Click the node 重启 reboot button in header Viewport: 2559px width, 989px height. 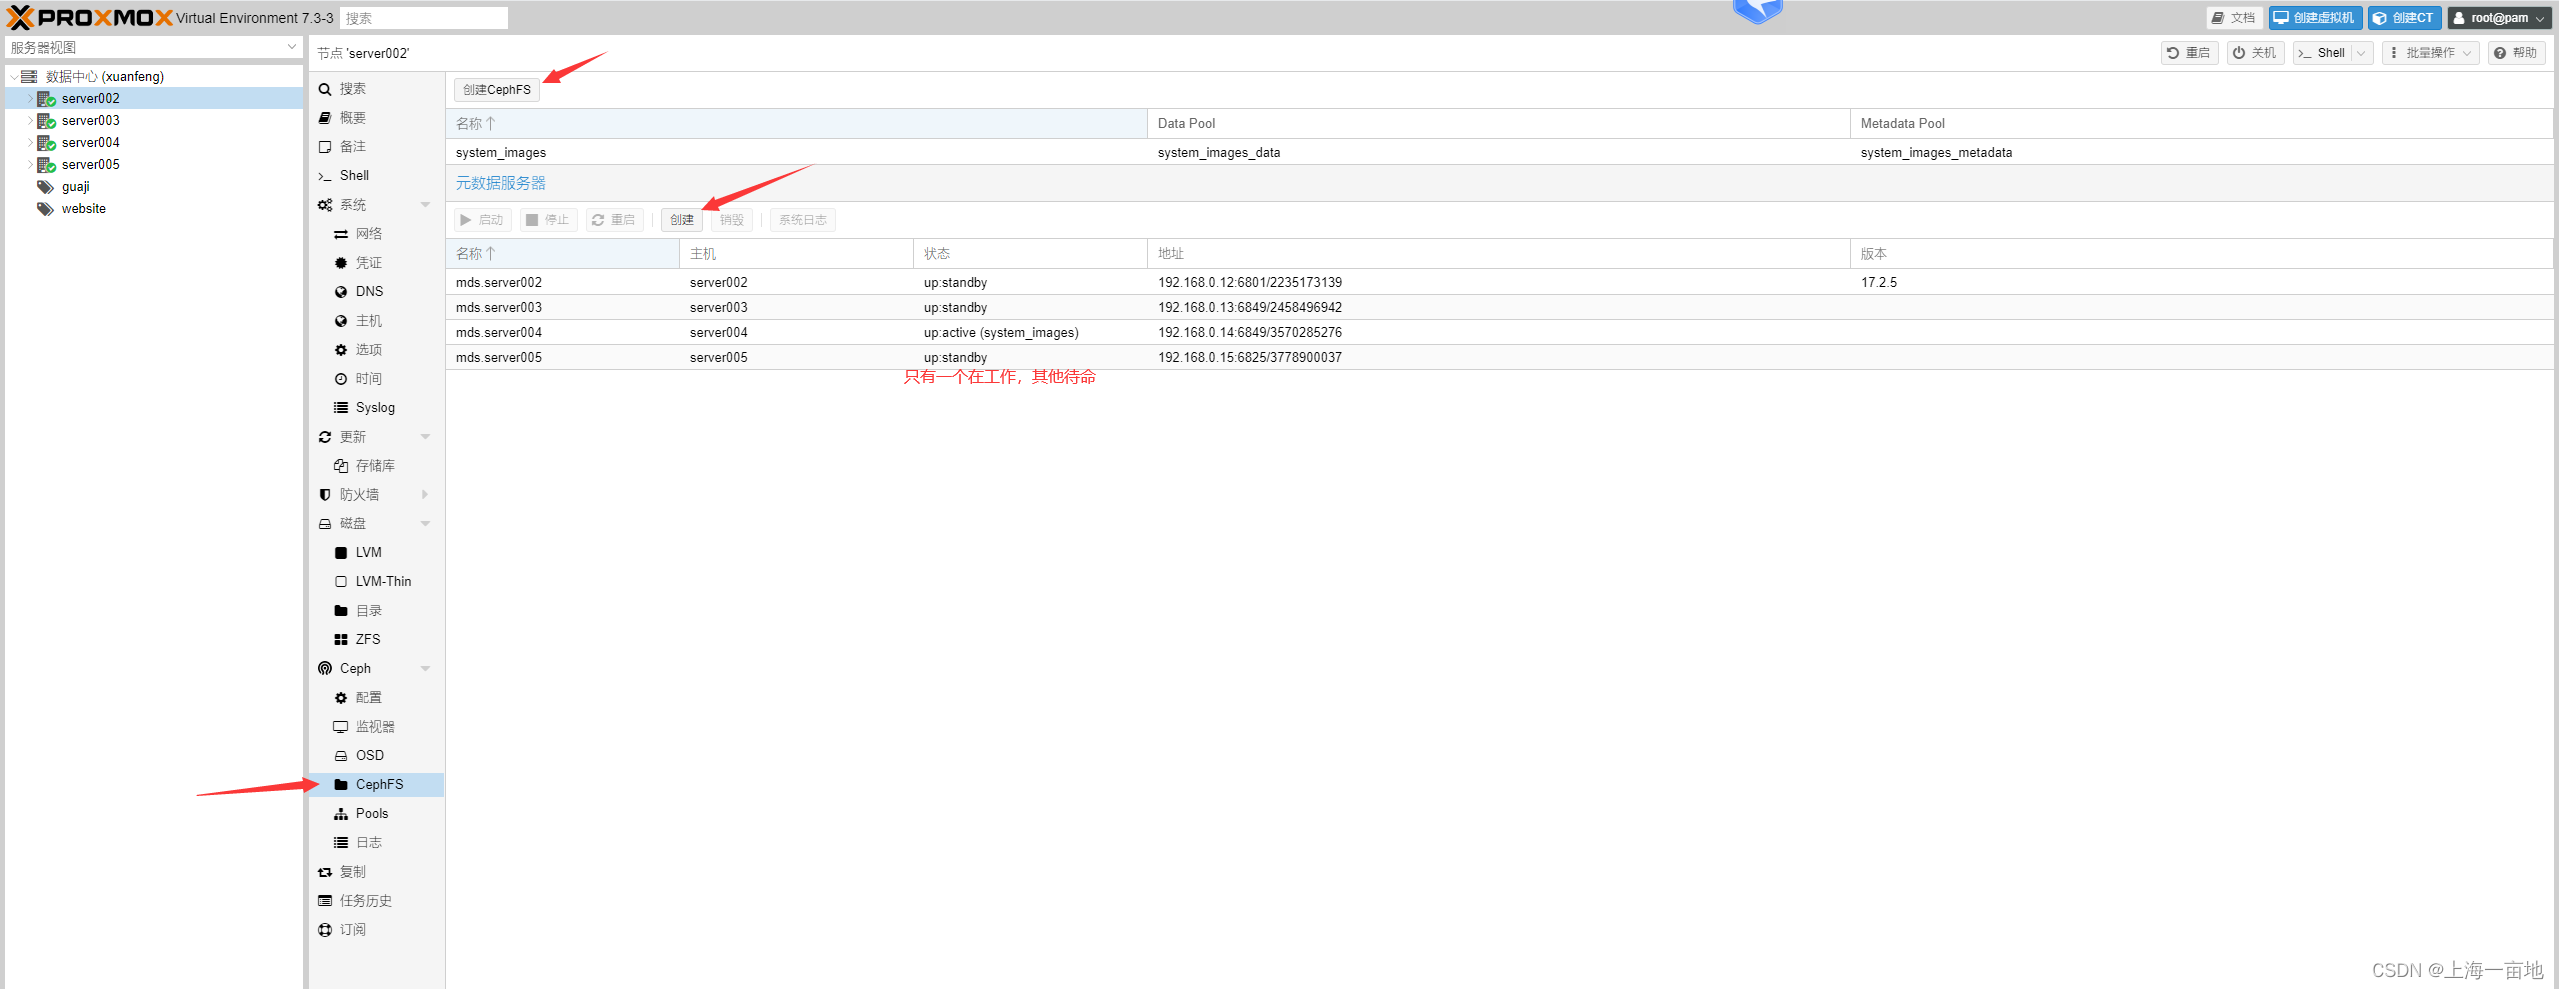click(2189, 53)
